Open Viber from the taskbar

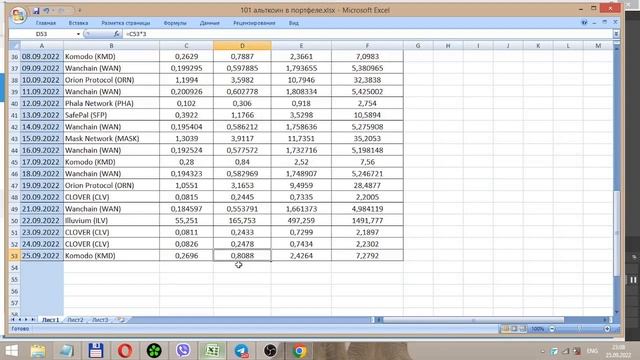coord(183,351)
